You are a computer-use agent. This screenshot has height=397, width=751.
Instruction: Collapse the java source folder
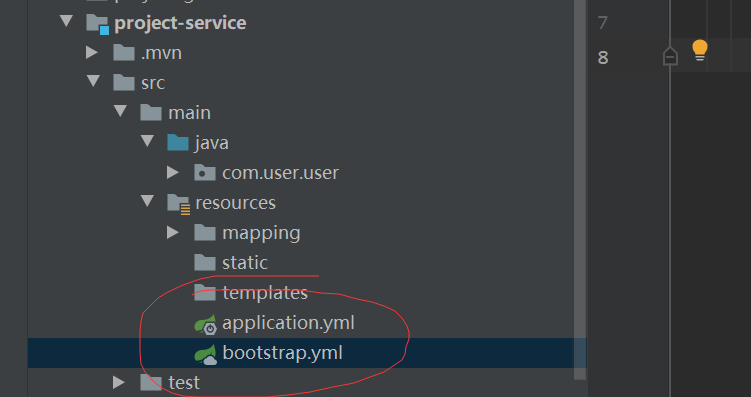pos(147,141)
